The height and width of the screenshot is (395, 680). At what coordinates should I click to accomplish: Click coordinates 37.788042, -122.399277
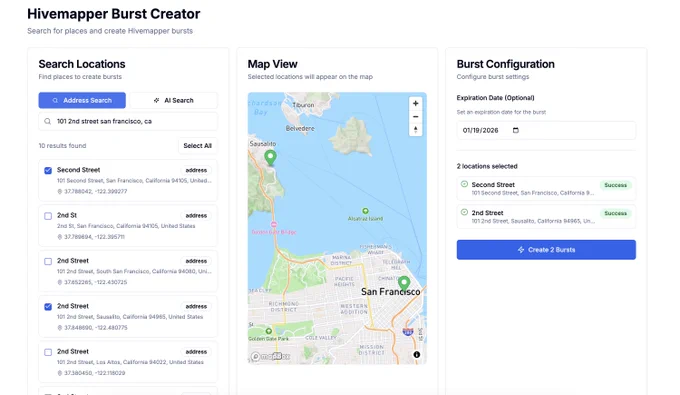tap(96, 191)
